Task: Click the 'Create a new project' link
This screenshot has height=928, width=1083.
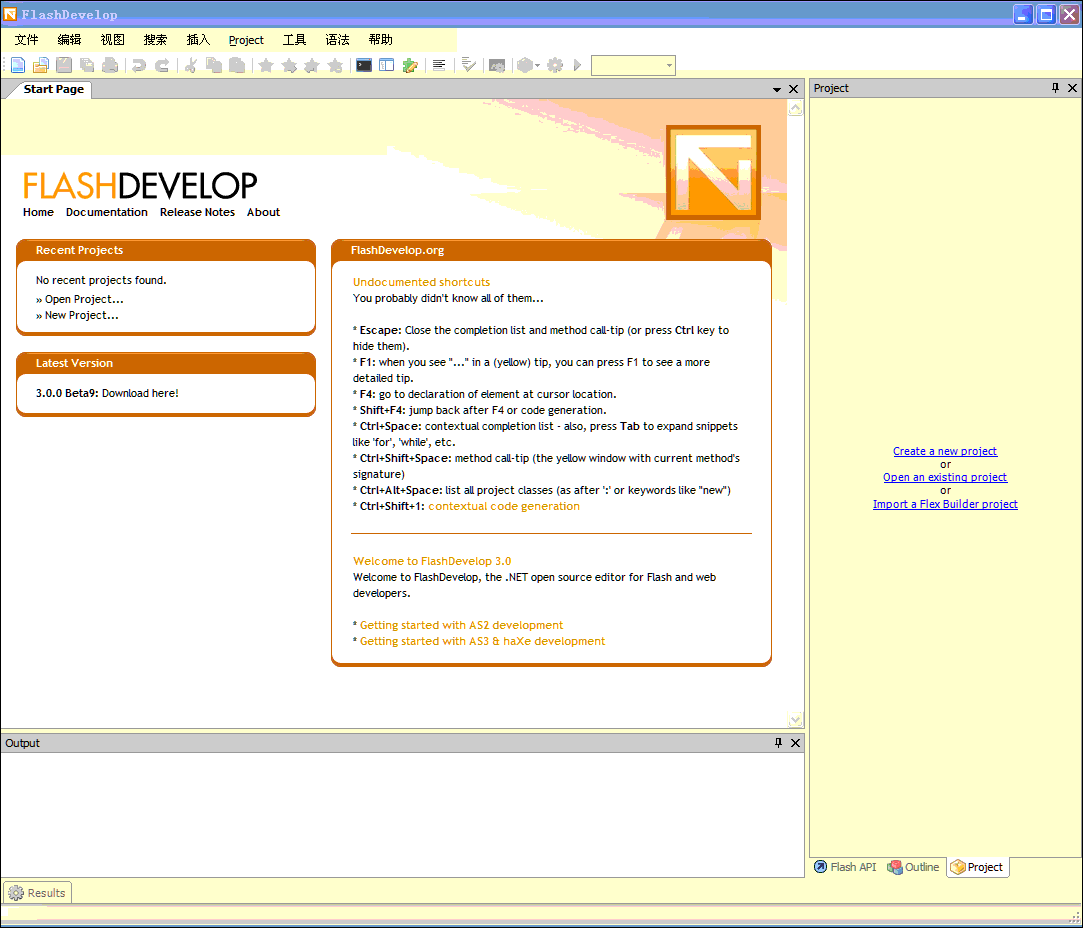Action: (x=945, y=451)
